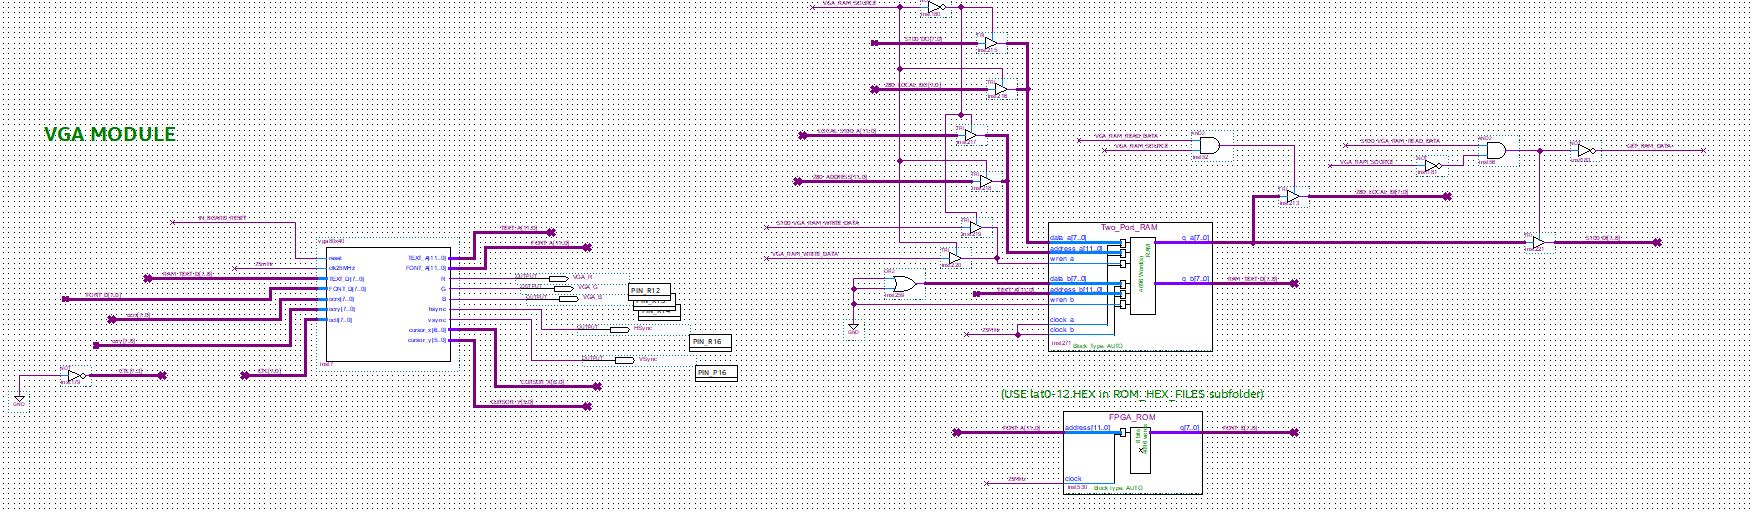Select the VGA MODULE title text
Viewport: 1754px width, 513px height.
pos(110,134)
